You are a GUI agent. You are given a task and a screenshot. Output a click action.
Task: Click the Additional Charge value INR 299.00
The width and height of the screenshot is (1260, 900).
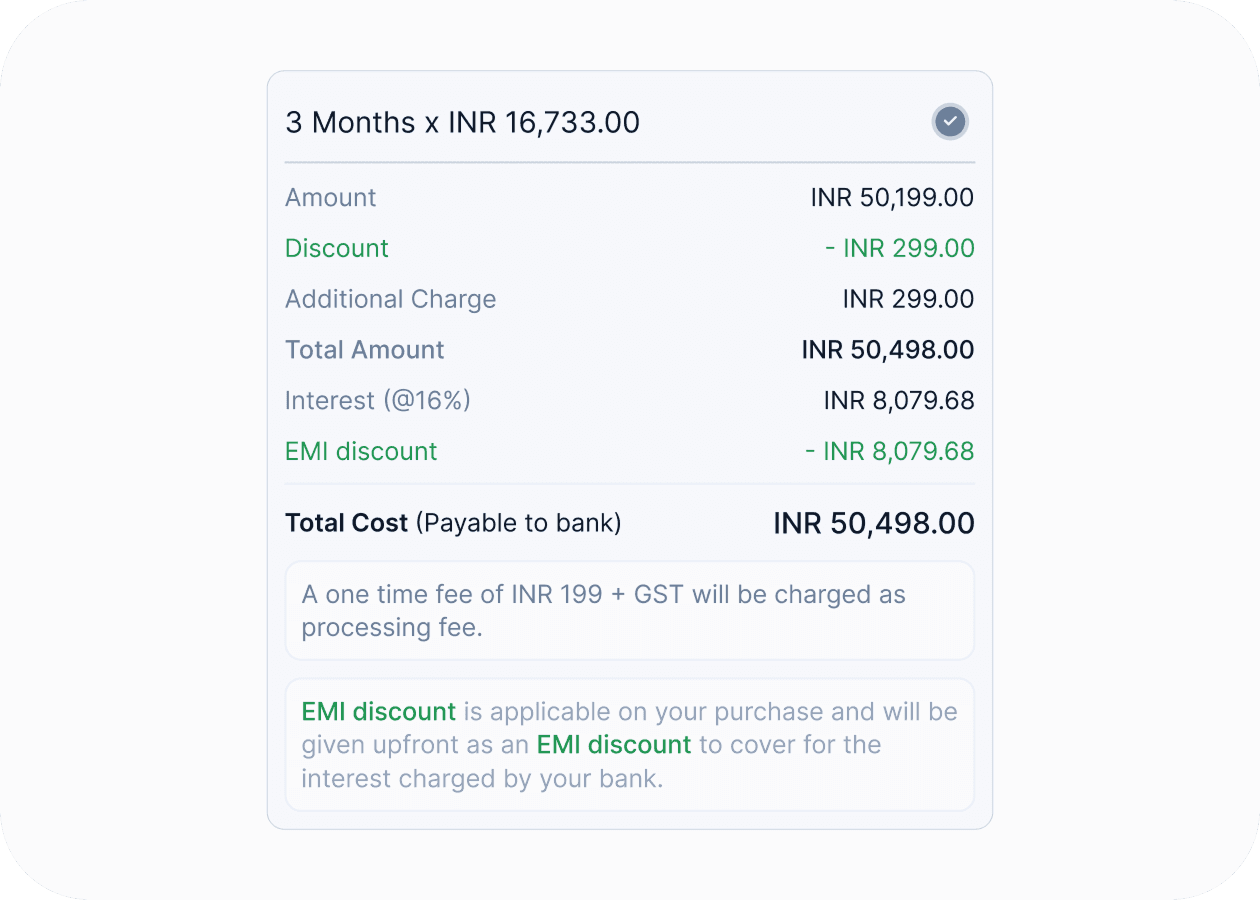[x=908, y=299]
